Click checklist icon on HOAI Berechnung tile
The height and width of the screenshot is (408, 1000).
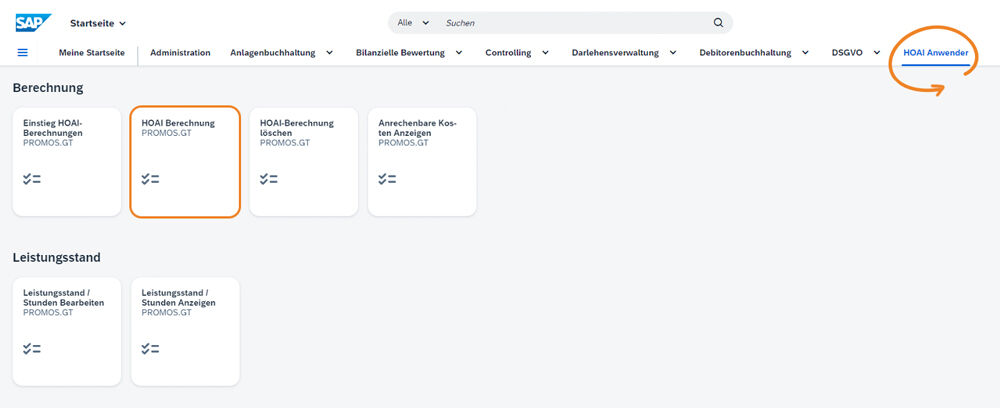[x=150, y=179]
